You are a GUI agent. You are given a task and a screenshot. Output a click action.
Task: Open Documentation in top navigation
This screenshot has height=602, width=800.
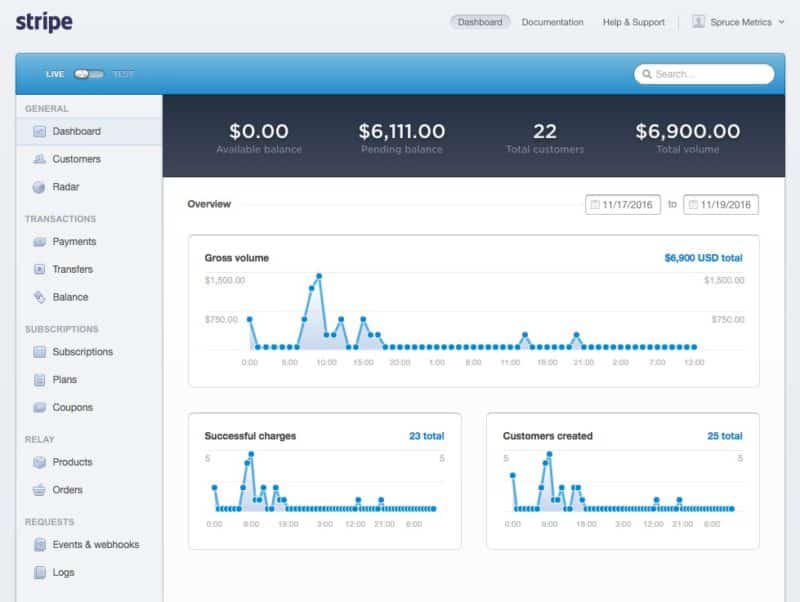pyautogui.click(x=553, y=22)
